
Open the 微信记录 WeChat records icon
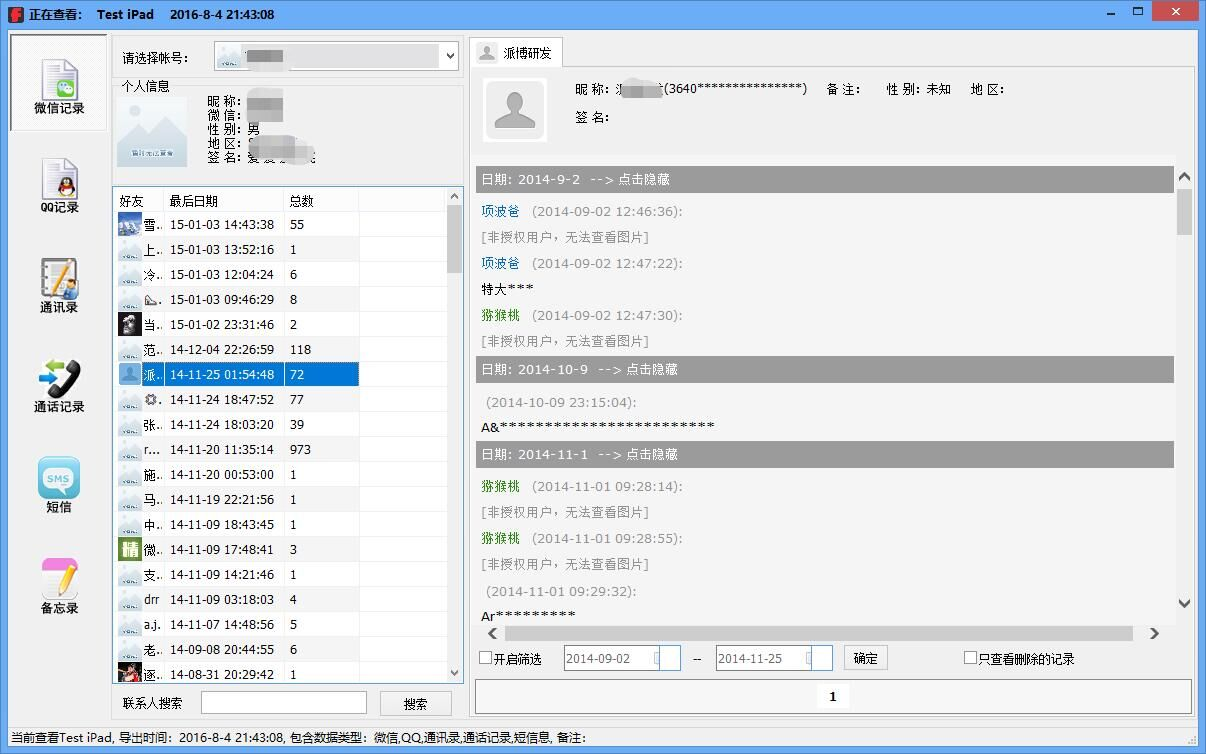(x=59, y=82)
